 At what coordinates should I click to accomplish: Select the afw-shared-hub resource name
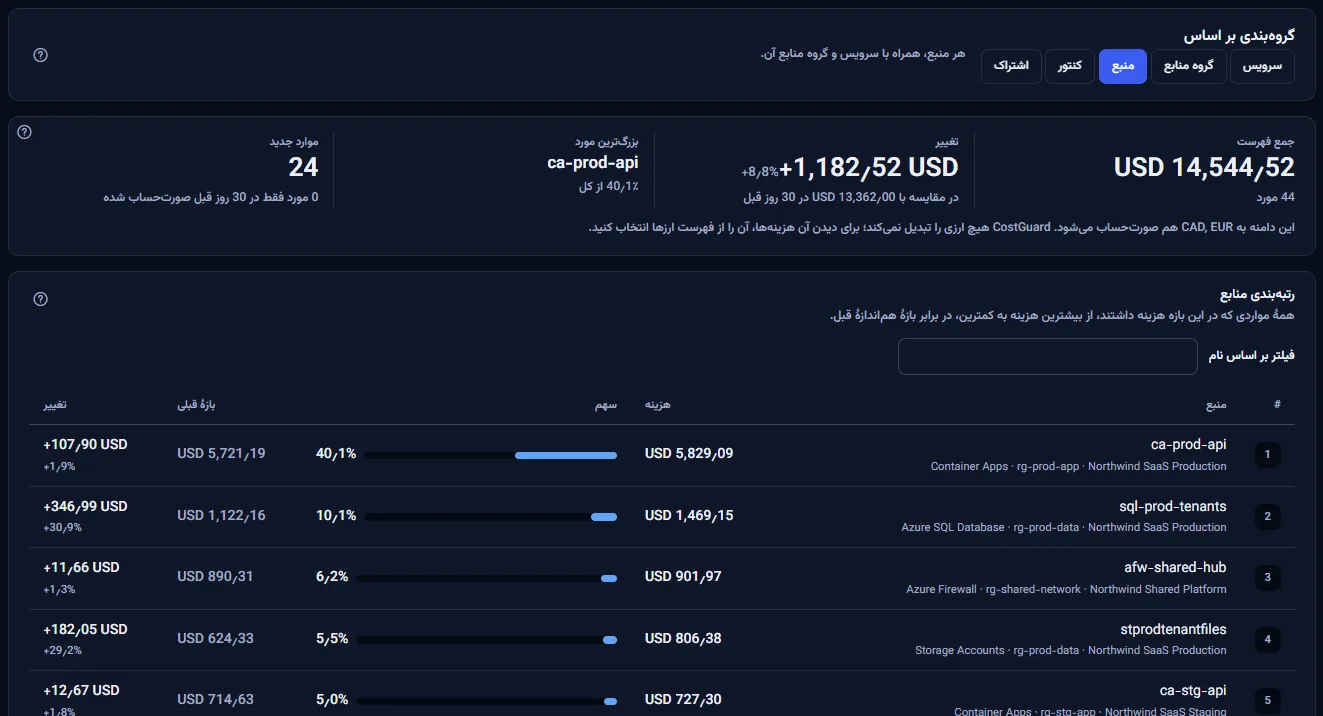coord(1175,567)
